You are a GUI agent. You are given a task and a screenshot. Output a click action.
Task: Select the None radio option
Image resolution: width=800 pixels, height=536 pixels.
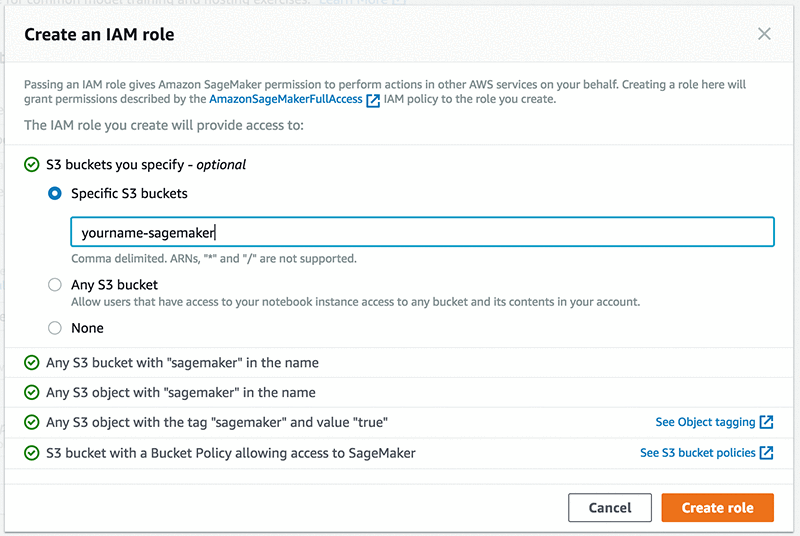tap(55, 328)
